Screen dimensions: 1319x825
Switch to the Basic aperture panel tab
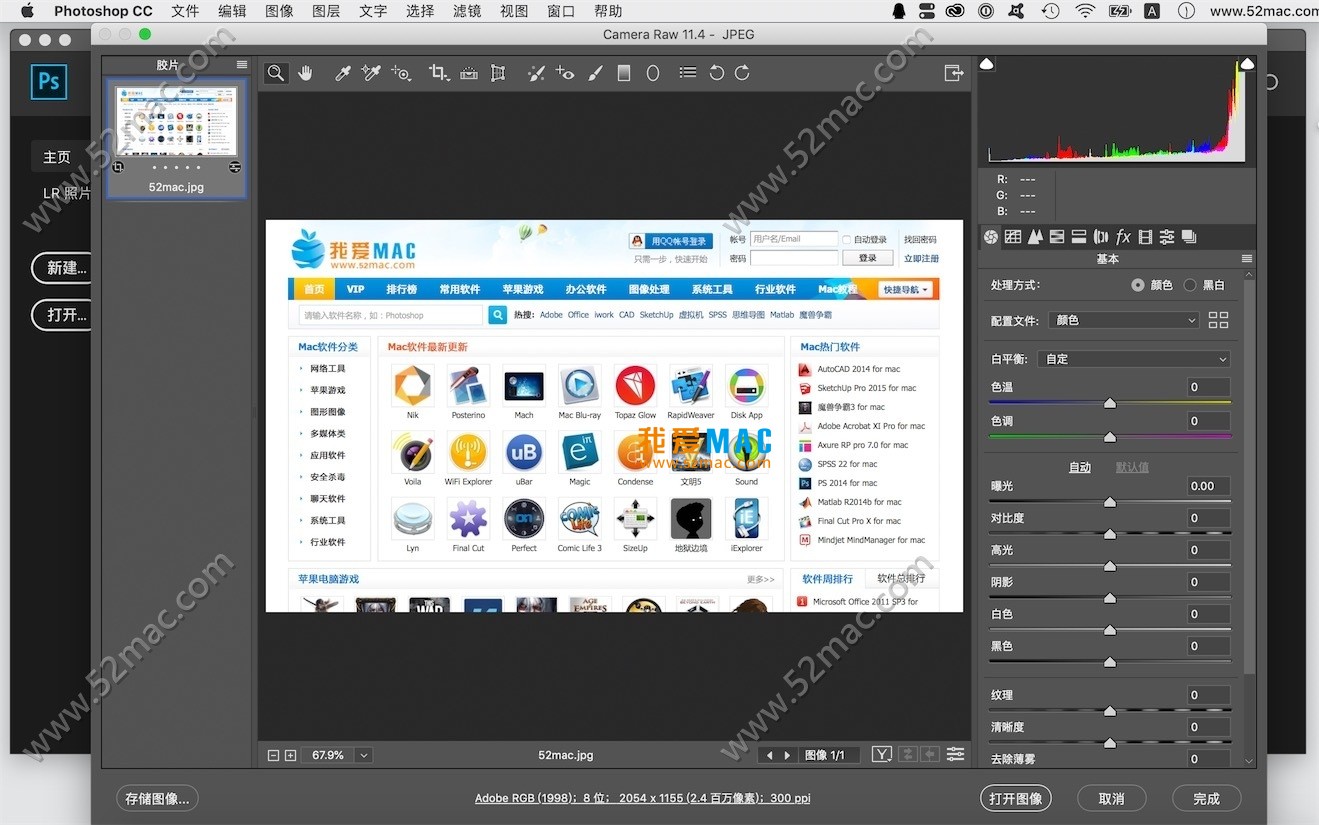tap(991, 237)
